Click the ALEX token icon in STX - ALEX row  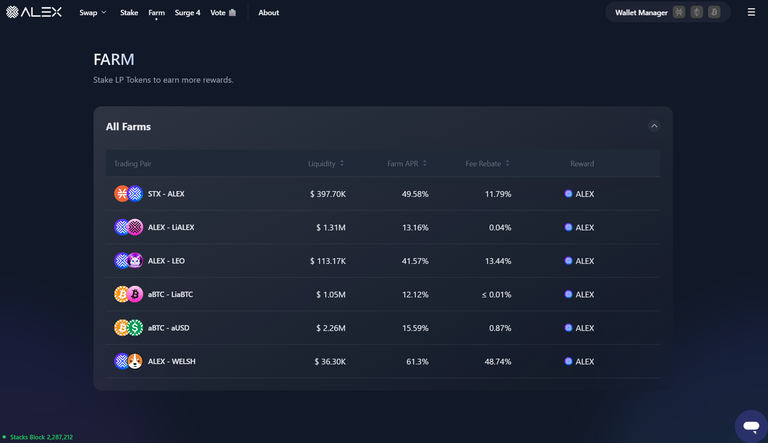coord(135,194)
